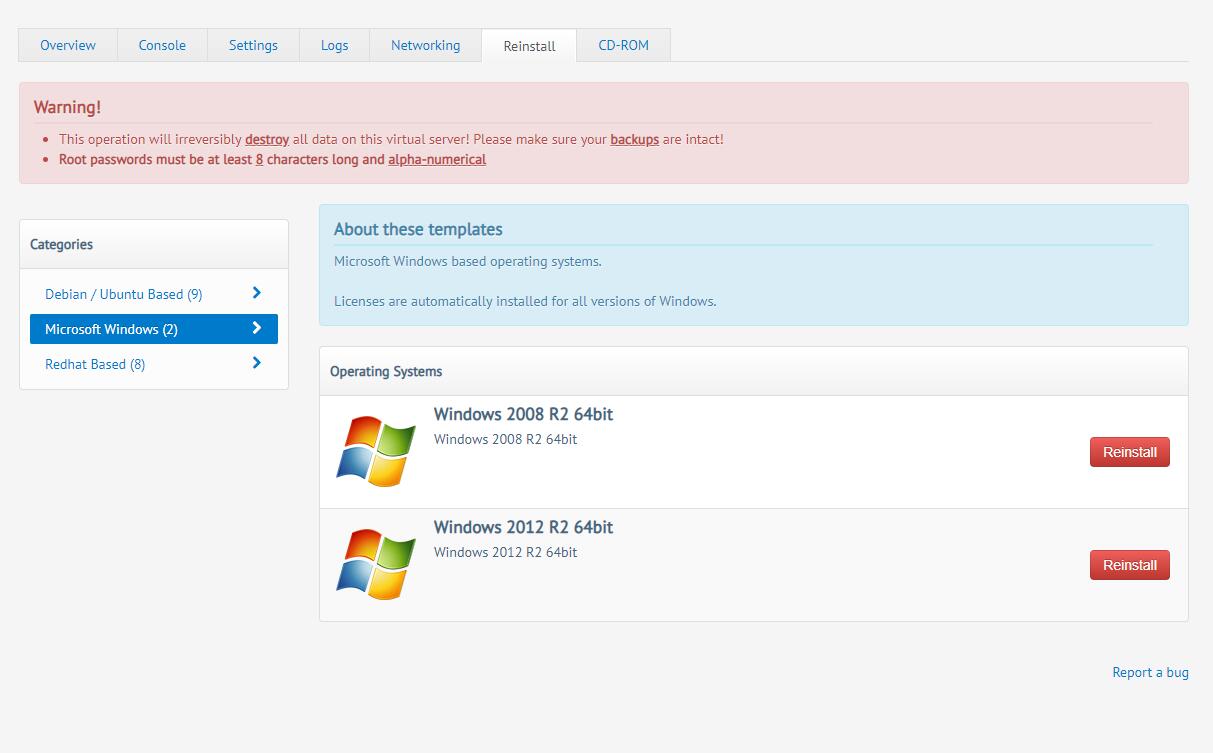Click the Microsoft Windows category chevron arrow
This screenshot has width=1213, height=753.
257,328
